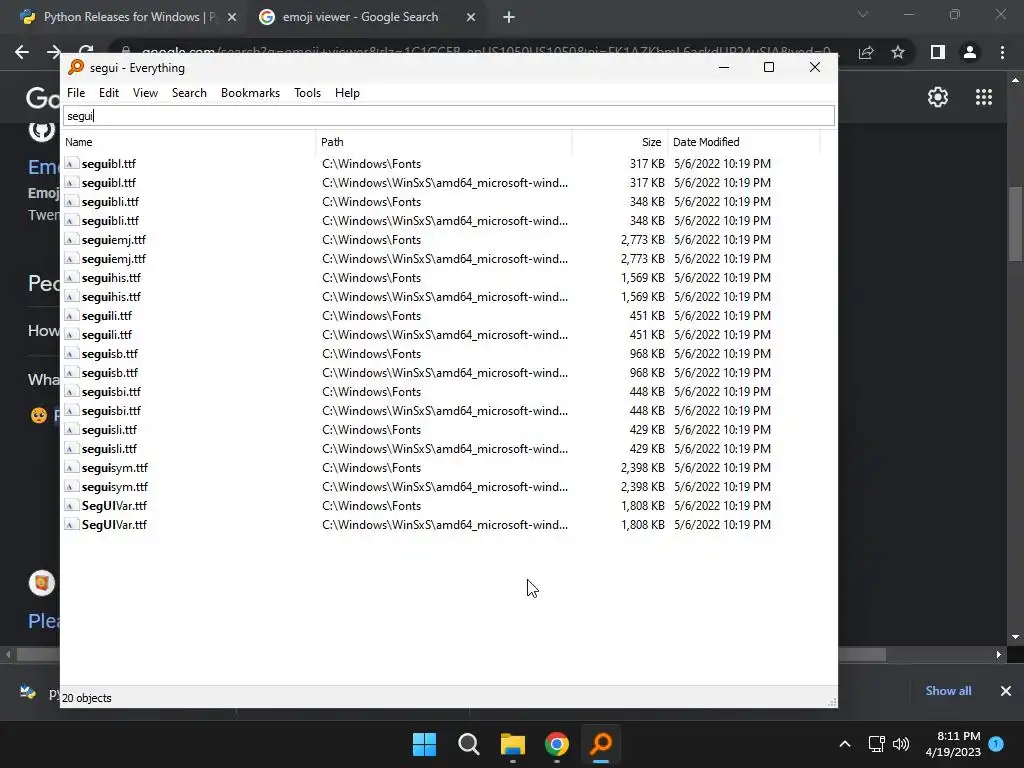Click font file icon of seguisym.ttf Fonts row

click(71, 468)
